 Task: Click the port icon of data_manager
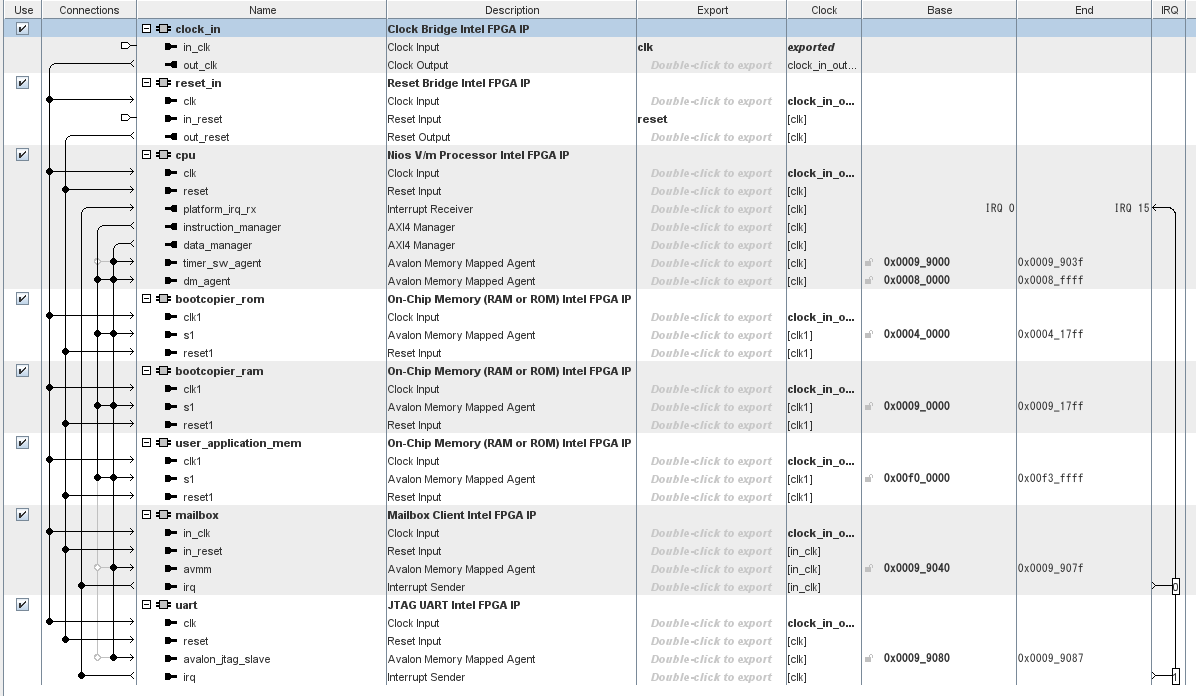pyautogui.click(x=172, y=245)
